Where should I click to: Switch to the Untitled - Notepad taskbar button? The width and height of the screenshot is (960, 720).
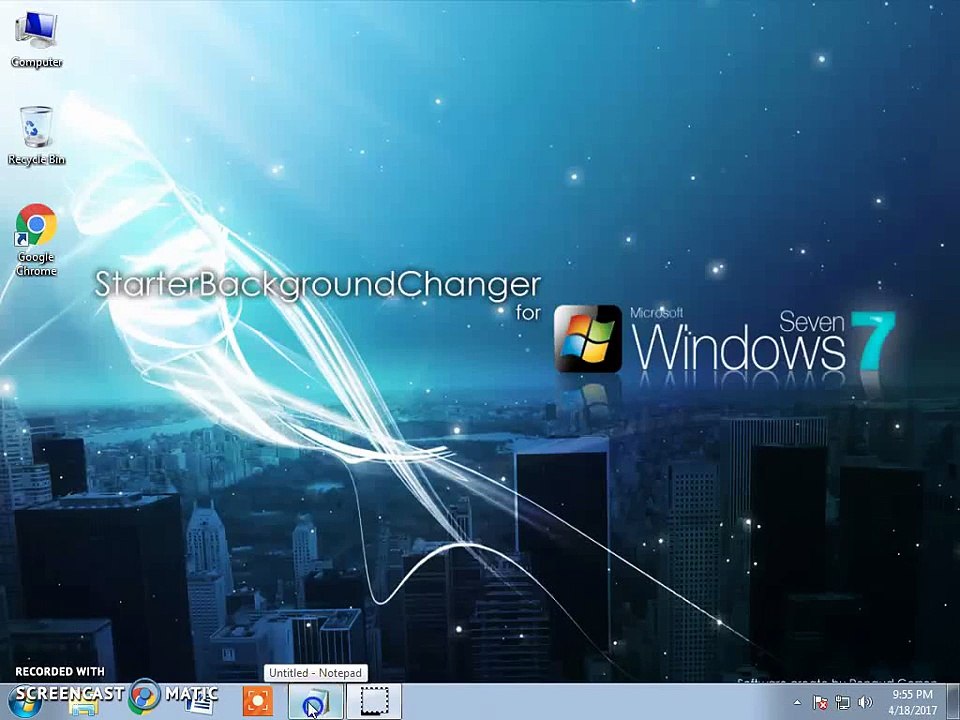click(x=316, y=702)
